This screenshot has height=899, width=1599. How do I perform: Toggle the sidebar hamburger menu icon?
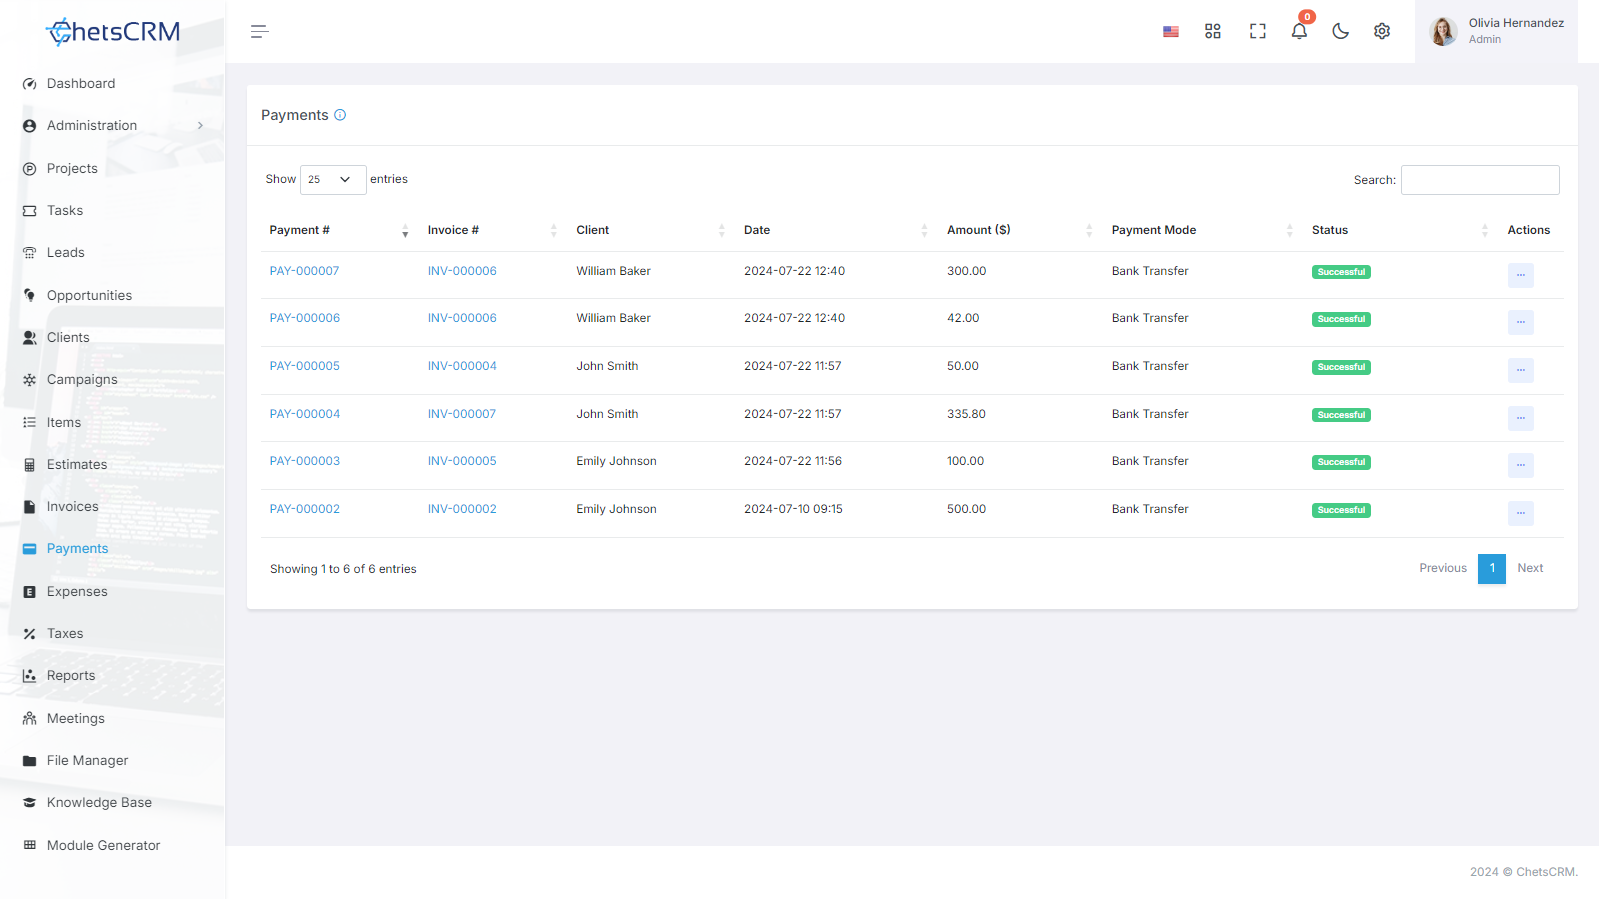[259, 32]
